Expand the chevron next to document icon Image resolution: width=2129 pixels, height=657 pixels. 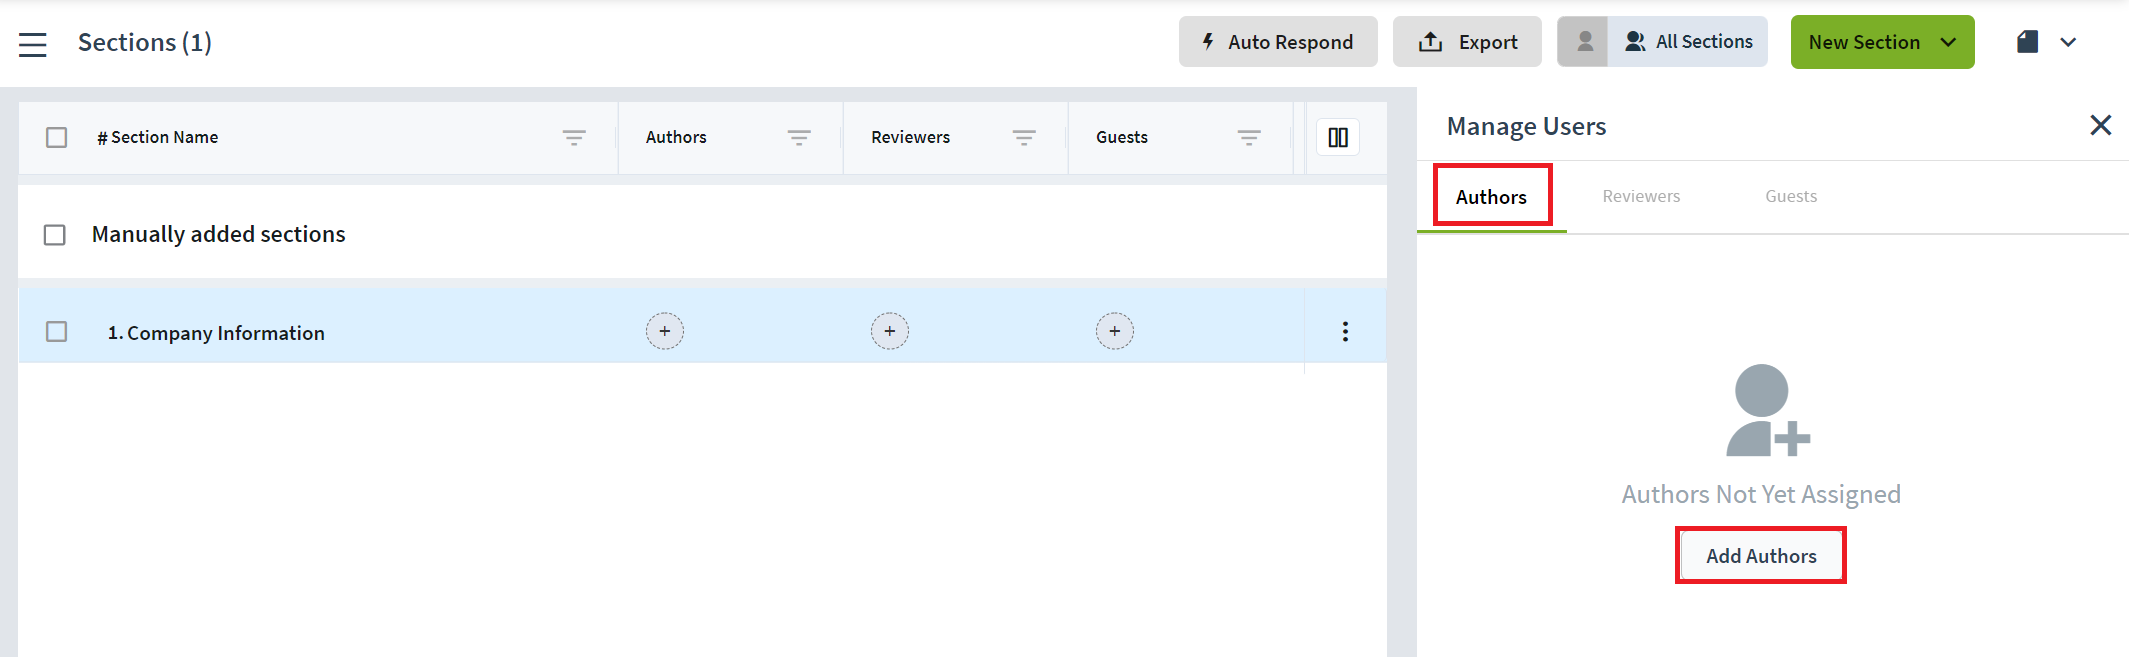[x=2068, y=42]
